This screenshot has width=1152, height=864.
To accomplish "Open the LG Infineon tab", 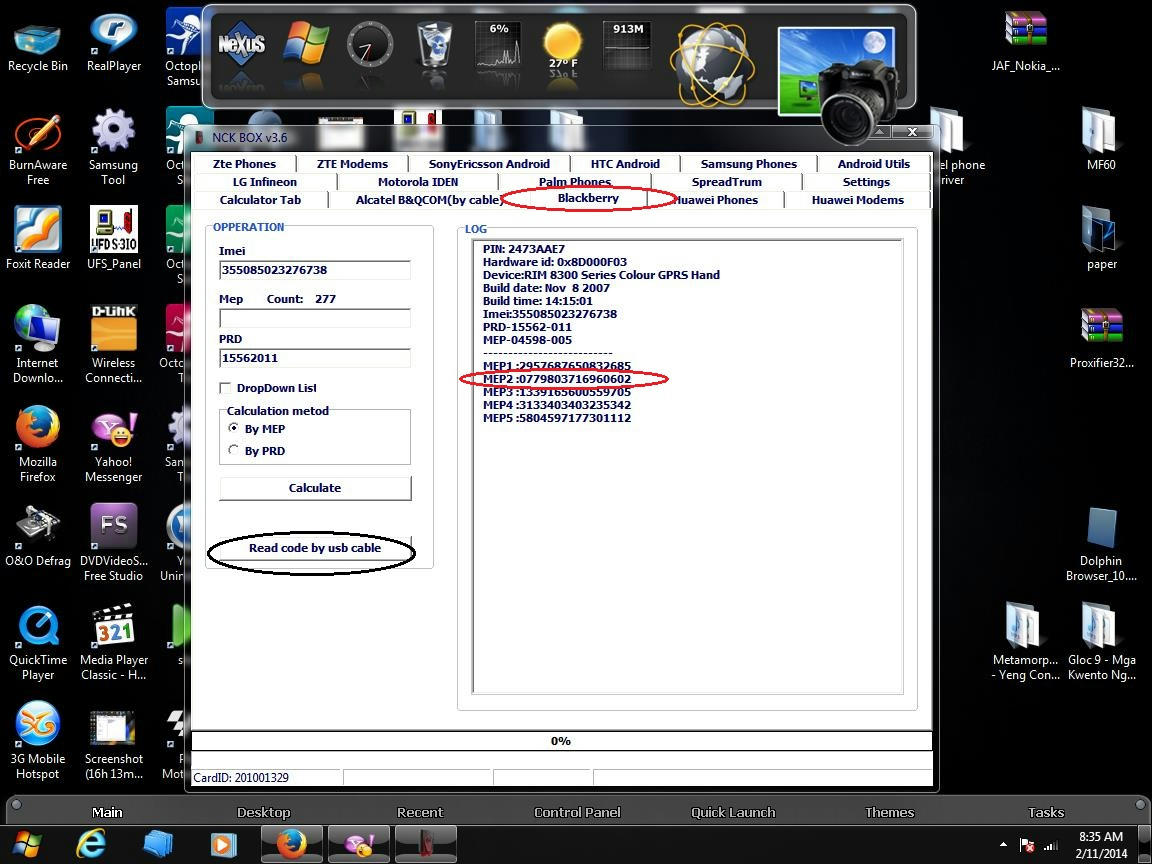I will coord(264,182).
